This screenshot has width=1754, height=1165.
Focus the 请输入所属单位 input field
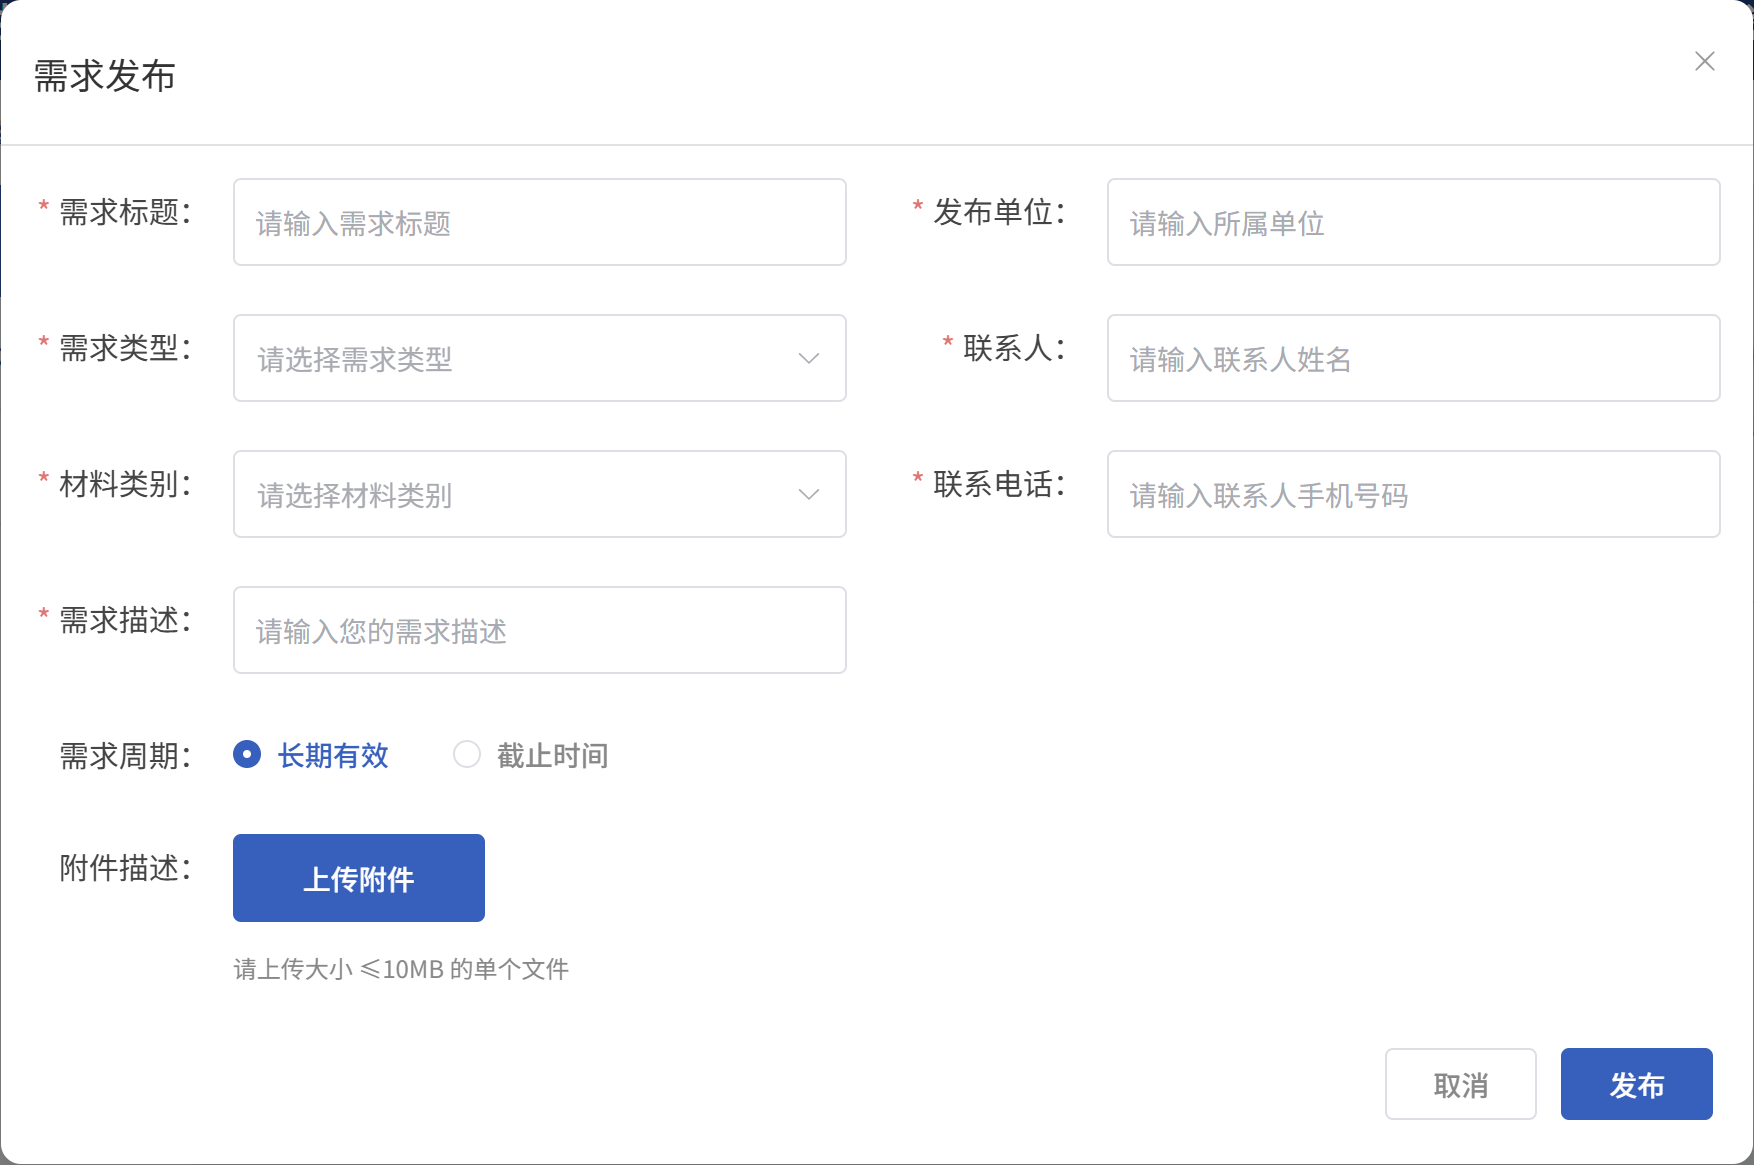coord(1412,223)
